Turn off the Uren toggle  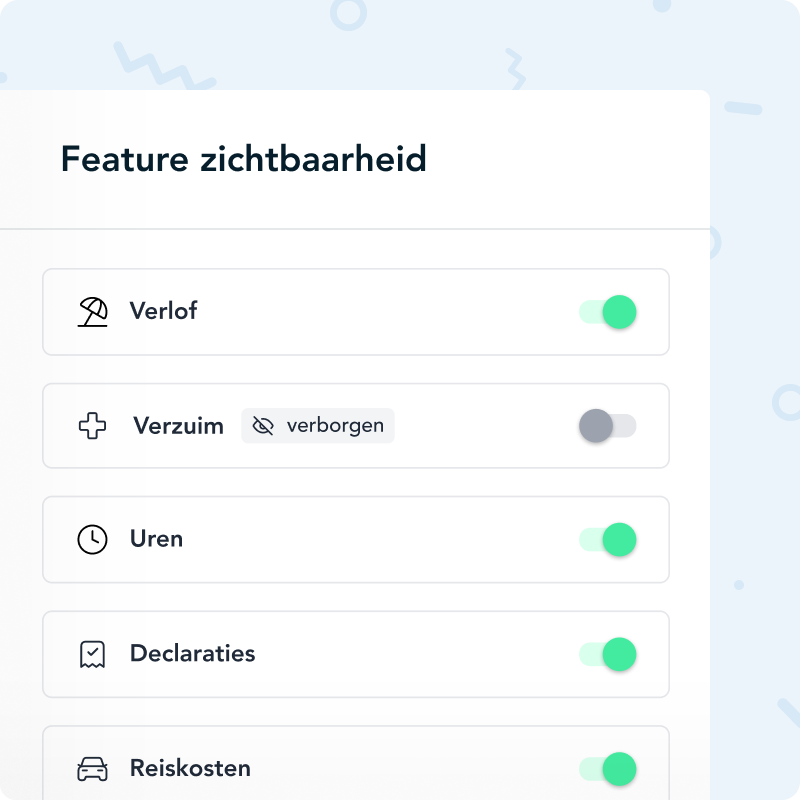point(608,539)
